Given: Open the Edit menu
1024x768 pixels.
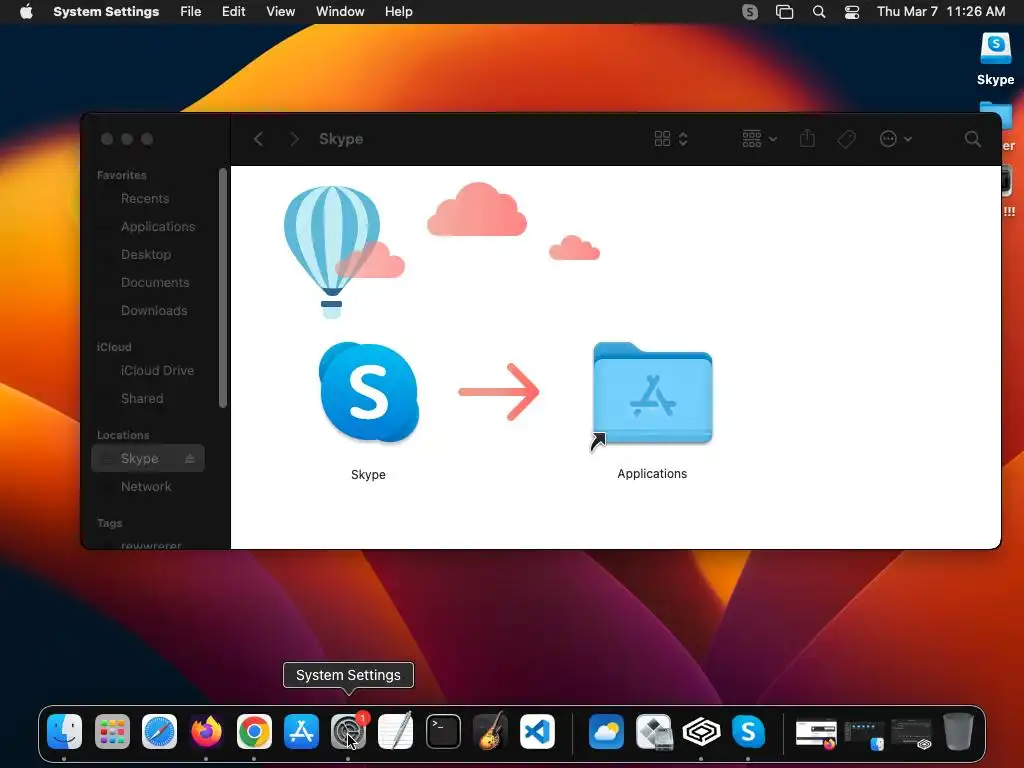Looking at the screenshot, I should click(x=233, y=12).
